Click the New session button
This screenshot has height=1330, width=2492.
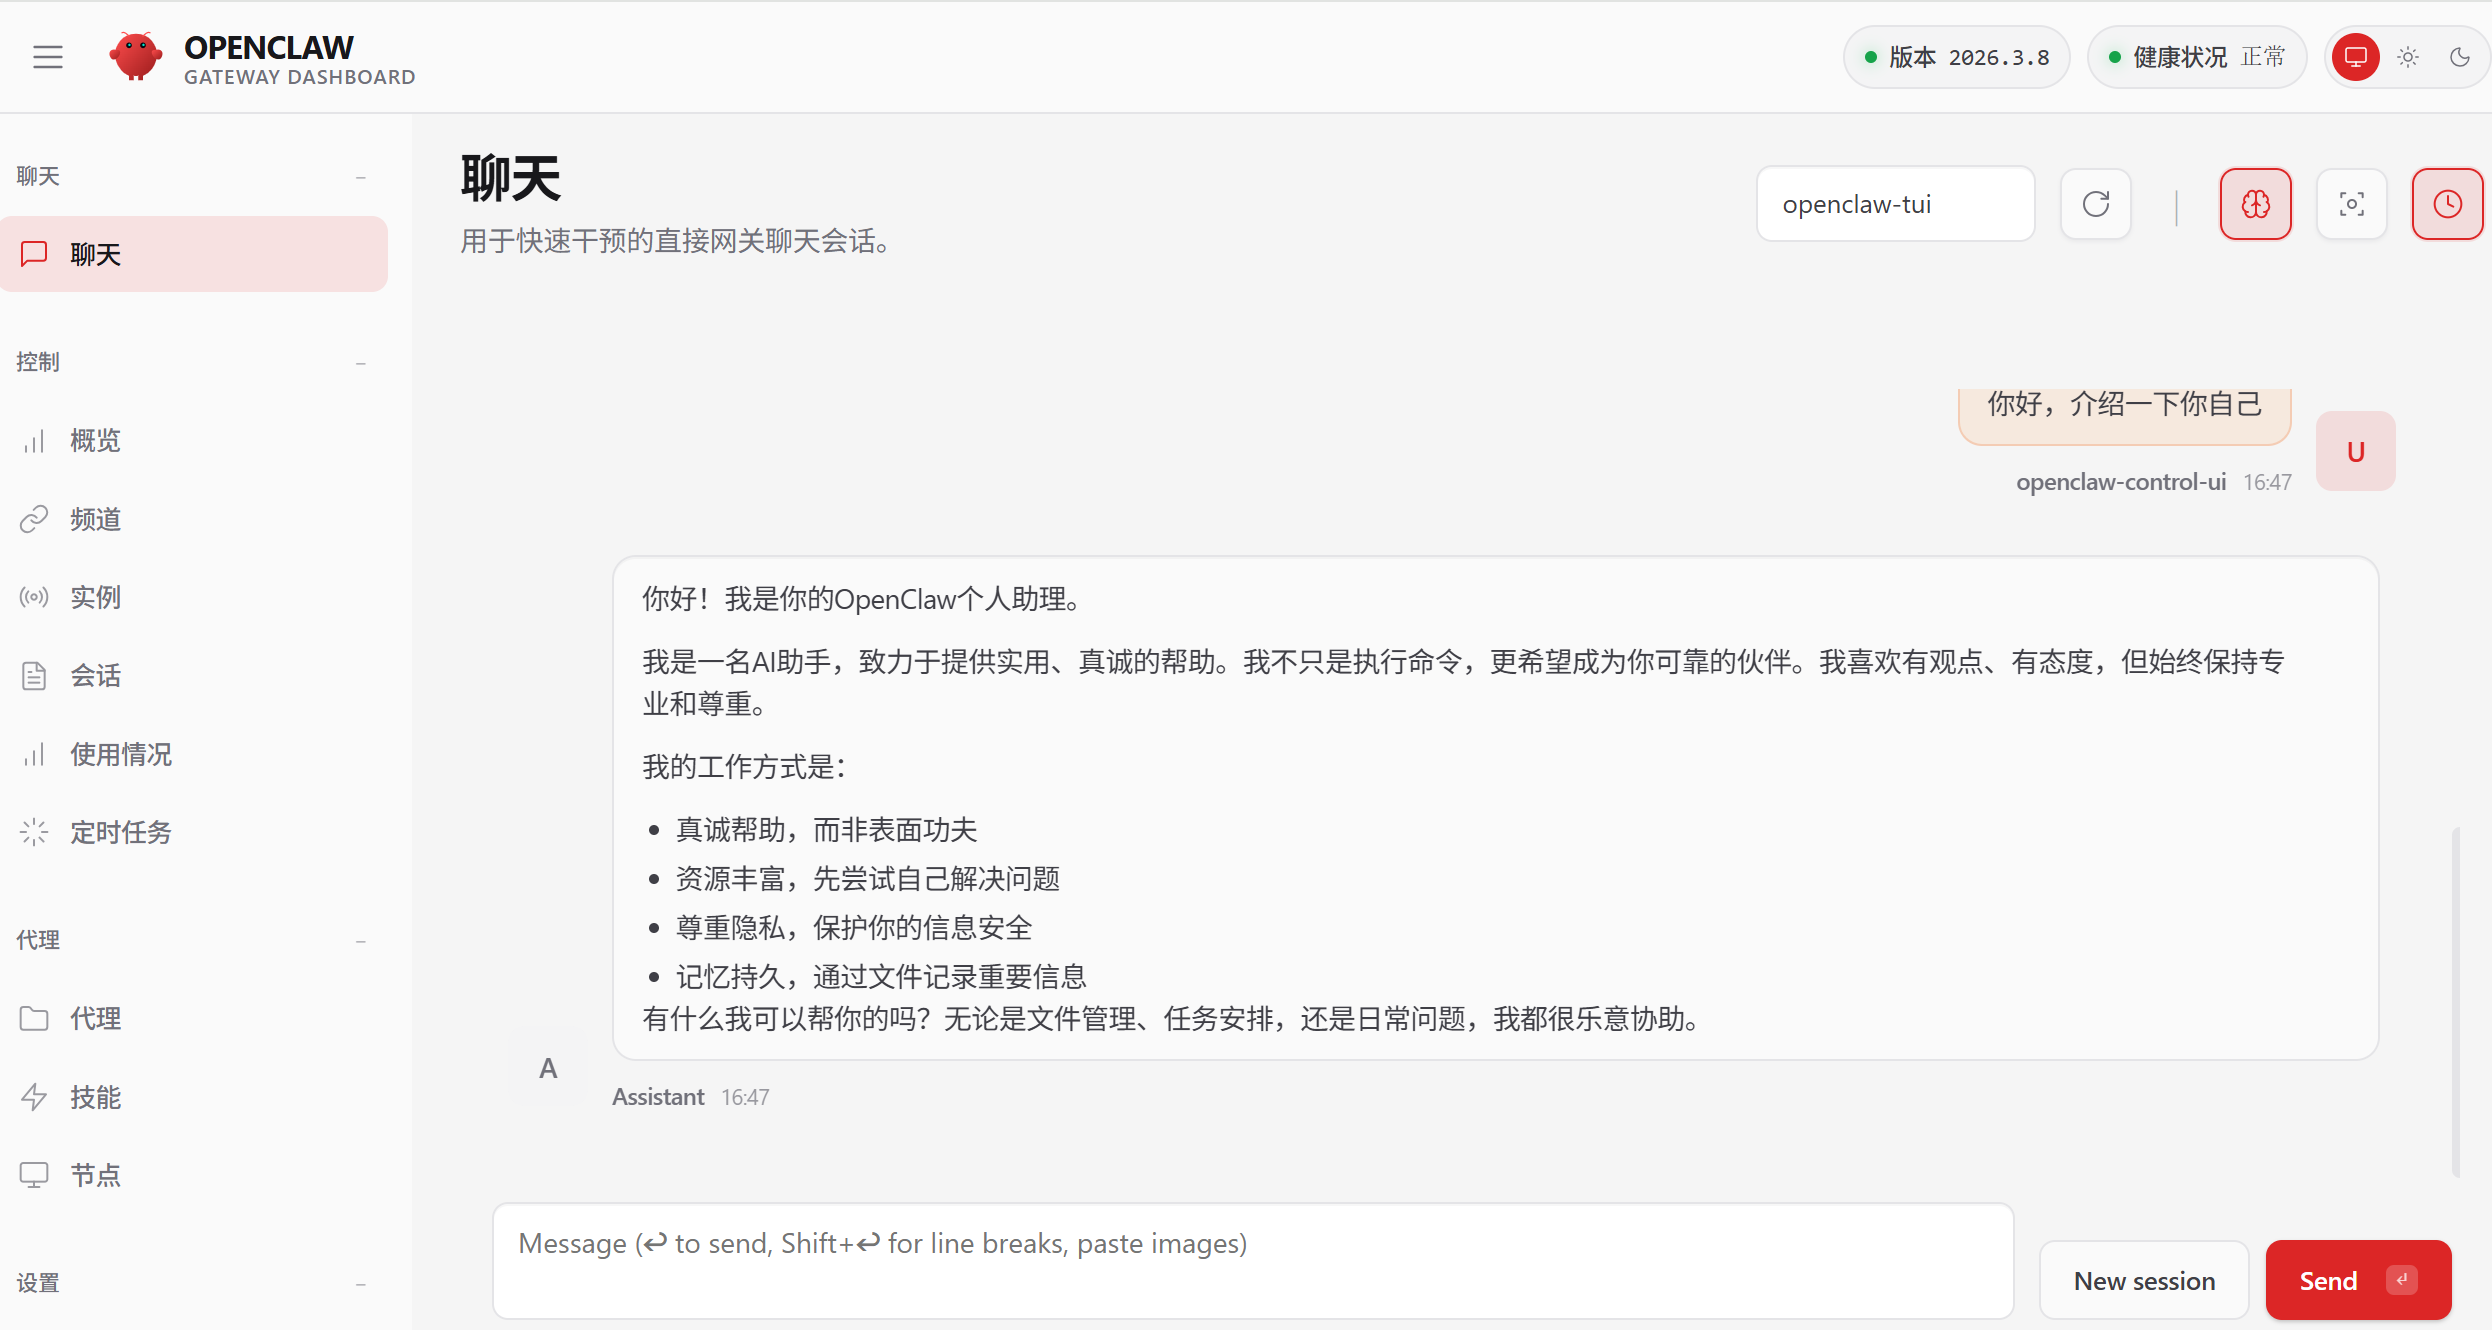2144,1280
